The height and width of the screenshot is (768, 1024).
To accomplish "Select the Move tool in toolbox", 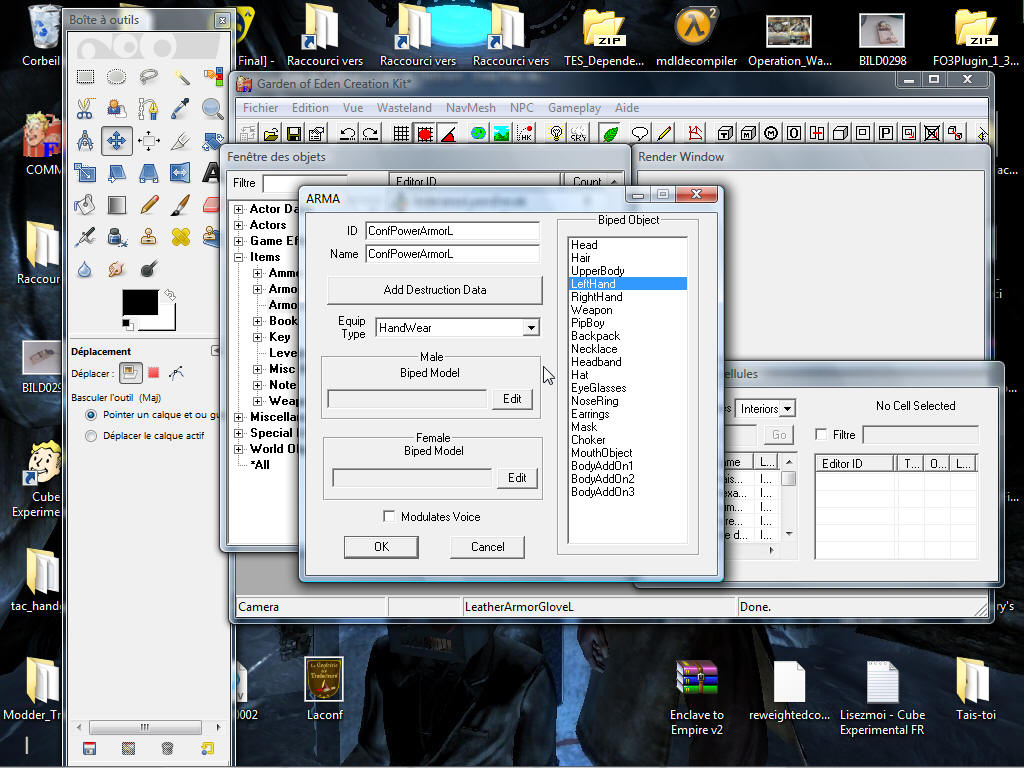I will tap(117, 140).
